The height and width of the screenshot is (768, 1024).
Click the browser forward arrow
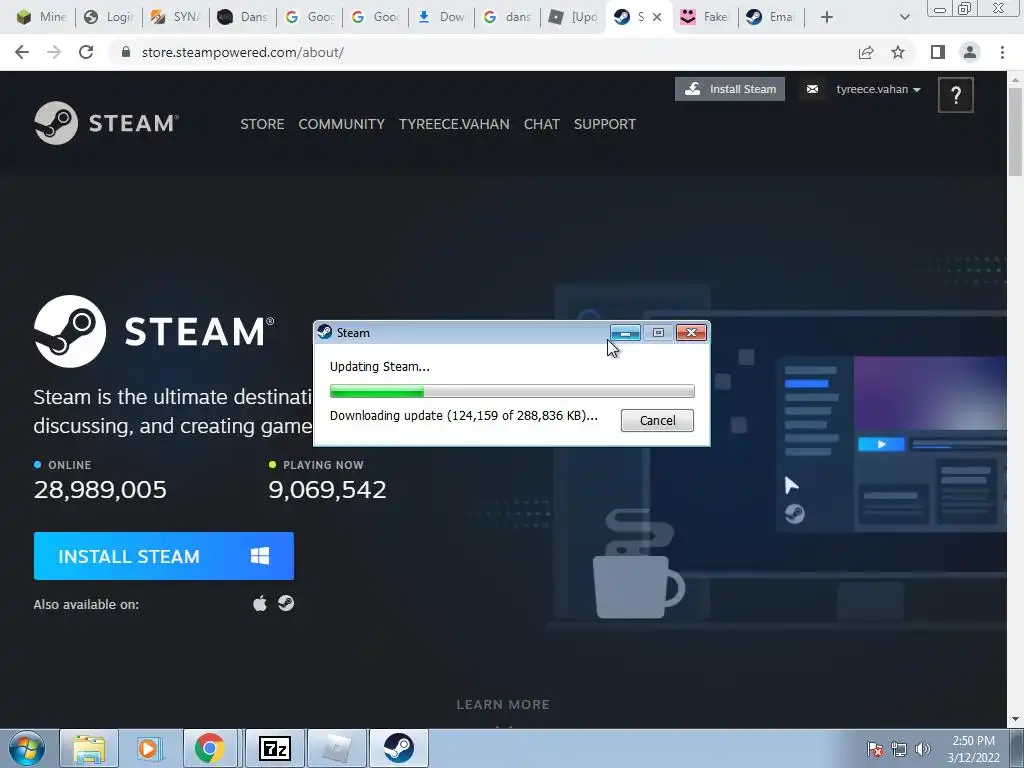[x=54, y=52]
